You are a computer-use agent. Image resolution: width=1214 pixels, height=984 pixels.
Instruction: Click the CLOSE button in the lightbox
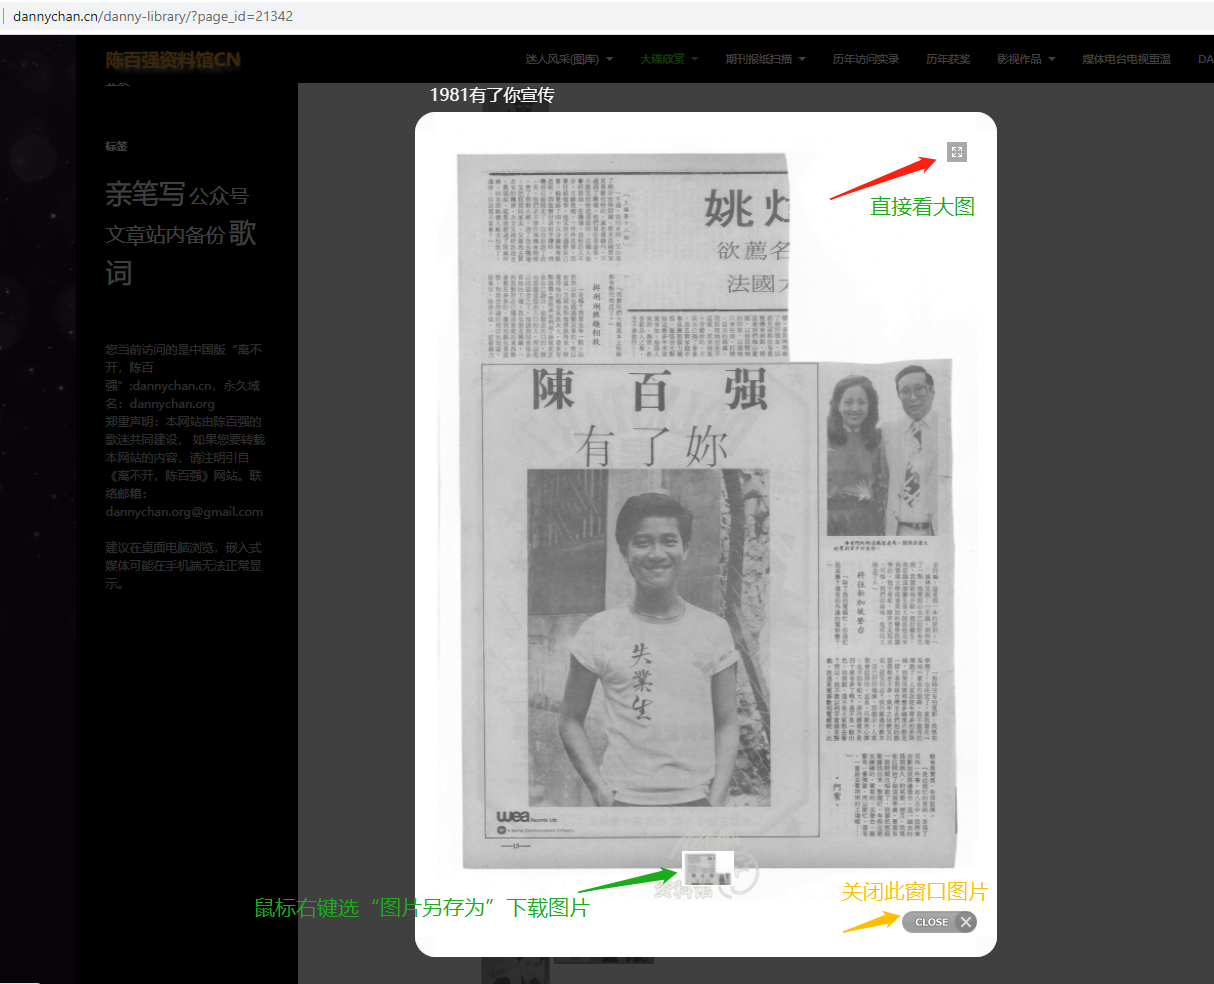(939, 922)
